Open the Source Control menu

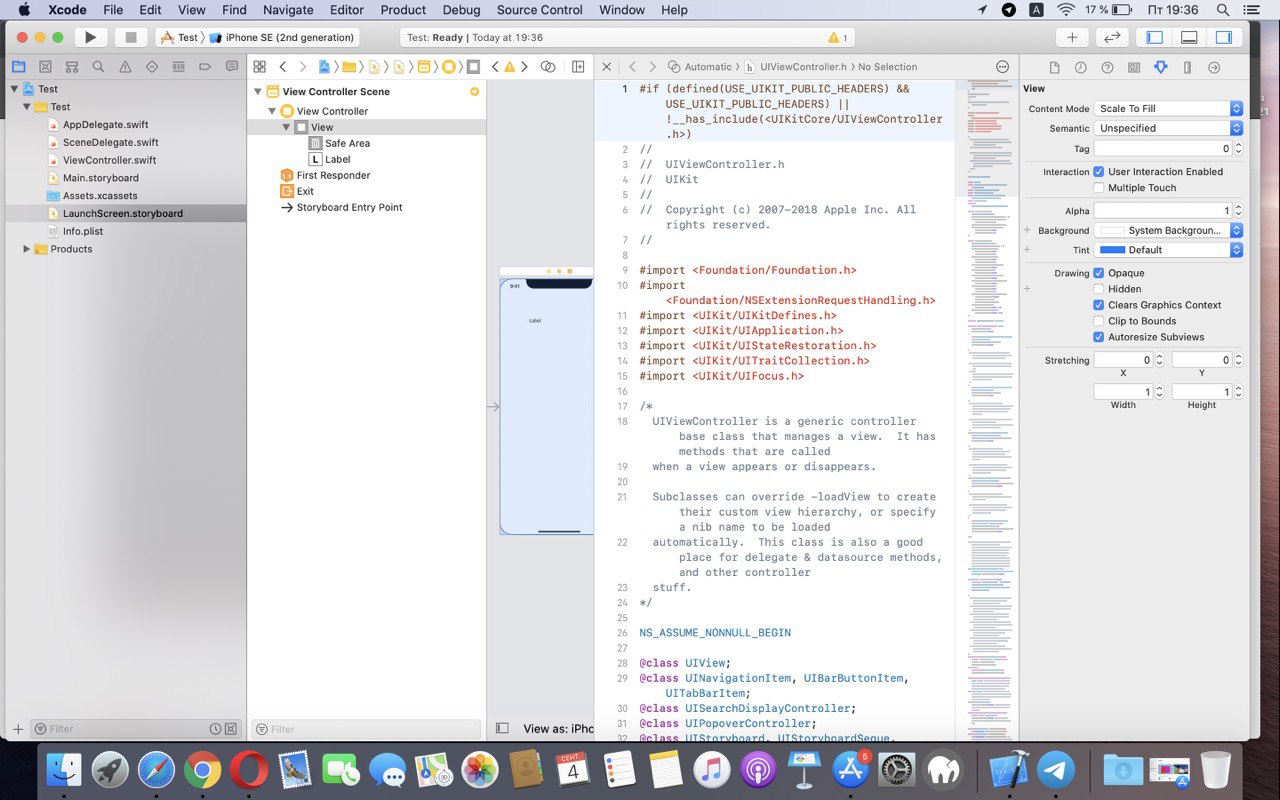point(539,10)
